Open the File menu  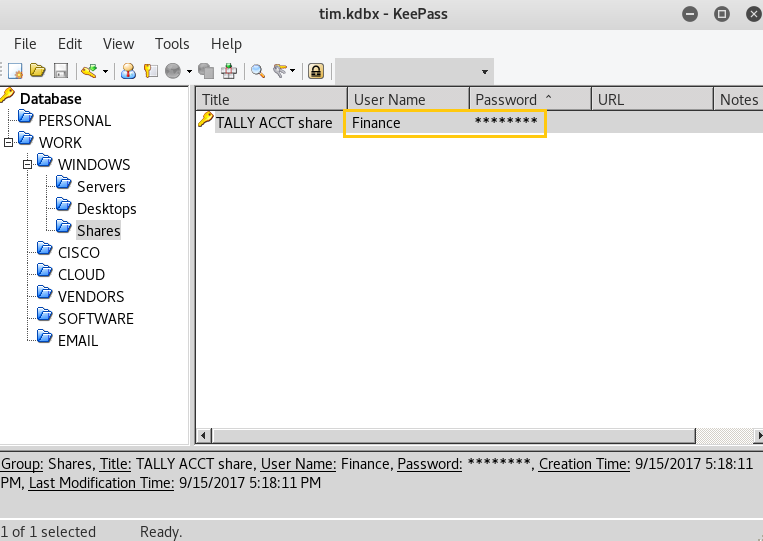coord(25,44)
